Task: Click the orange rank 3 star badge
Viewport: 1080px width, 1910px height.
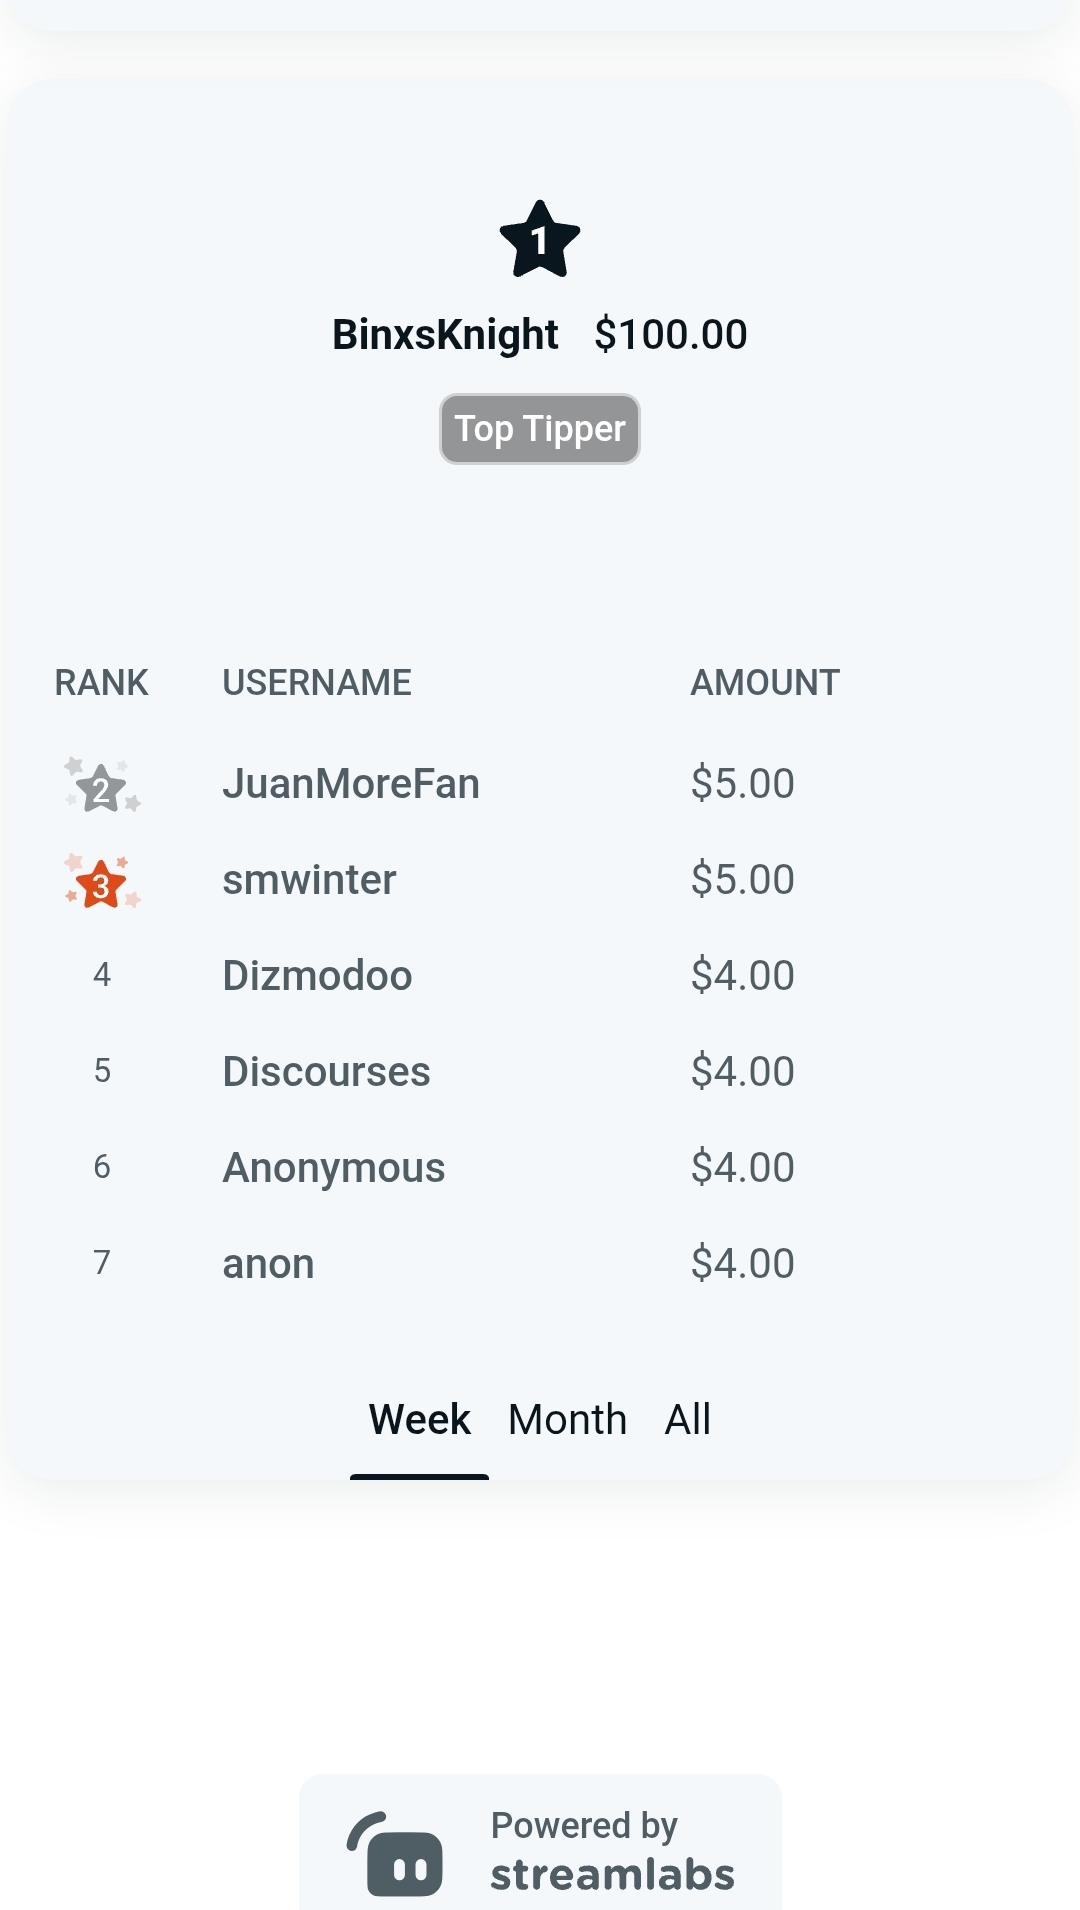Action: coord(102,881)
